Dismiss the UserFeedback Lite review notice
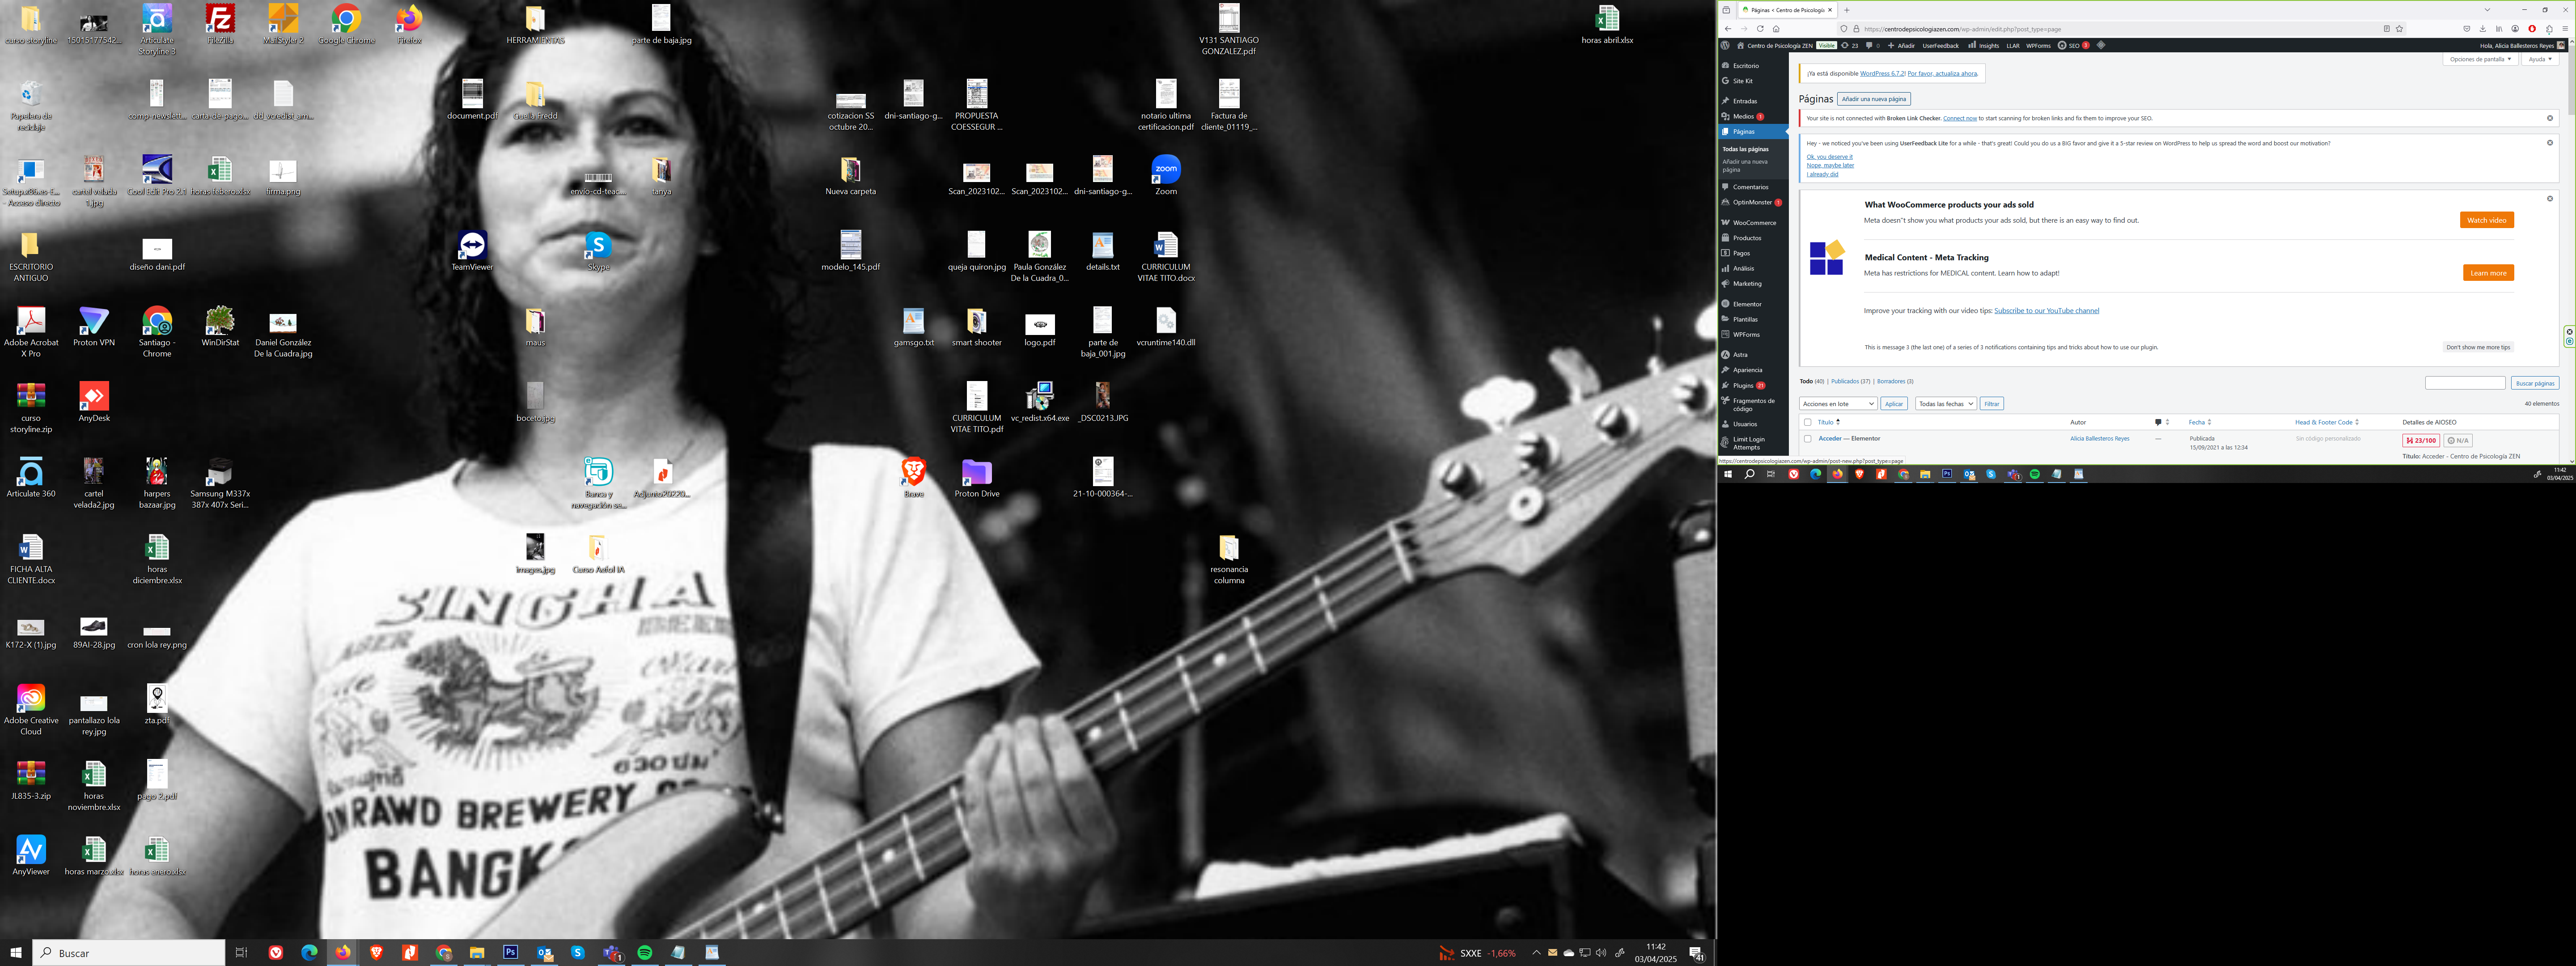 pyautogui.click(x=2550, y=143)
